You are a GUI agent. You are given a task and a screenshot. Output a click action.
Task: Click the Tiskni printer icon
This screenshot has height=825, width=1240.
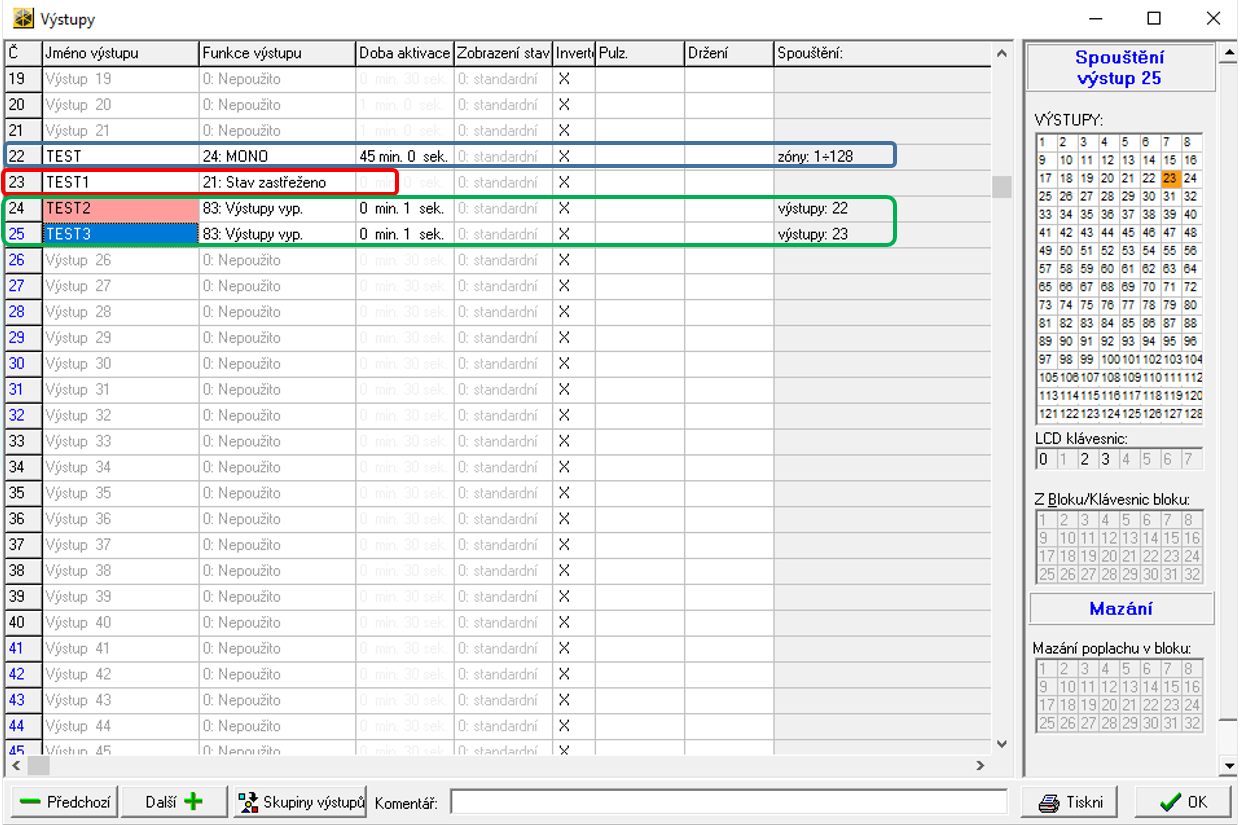pyautogui.click(x=1048, y=802)
